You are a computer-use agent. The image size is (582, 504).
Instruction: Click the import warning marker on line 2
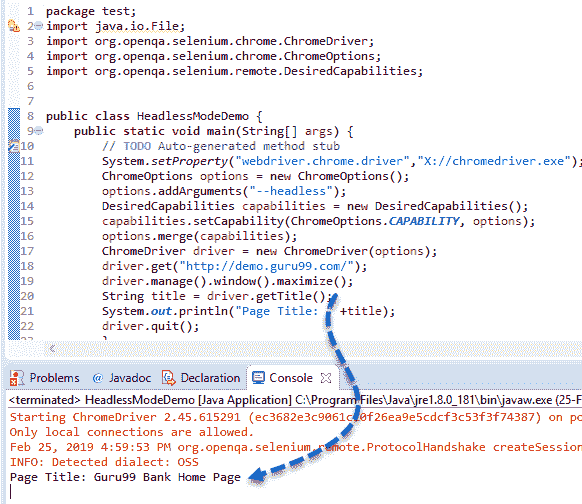click(13, 26)
